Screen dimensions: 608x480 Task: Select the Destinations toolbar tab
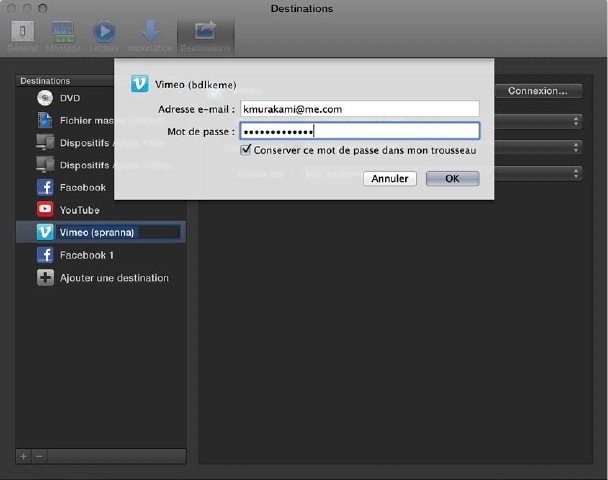[x=205, y=36]
